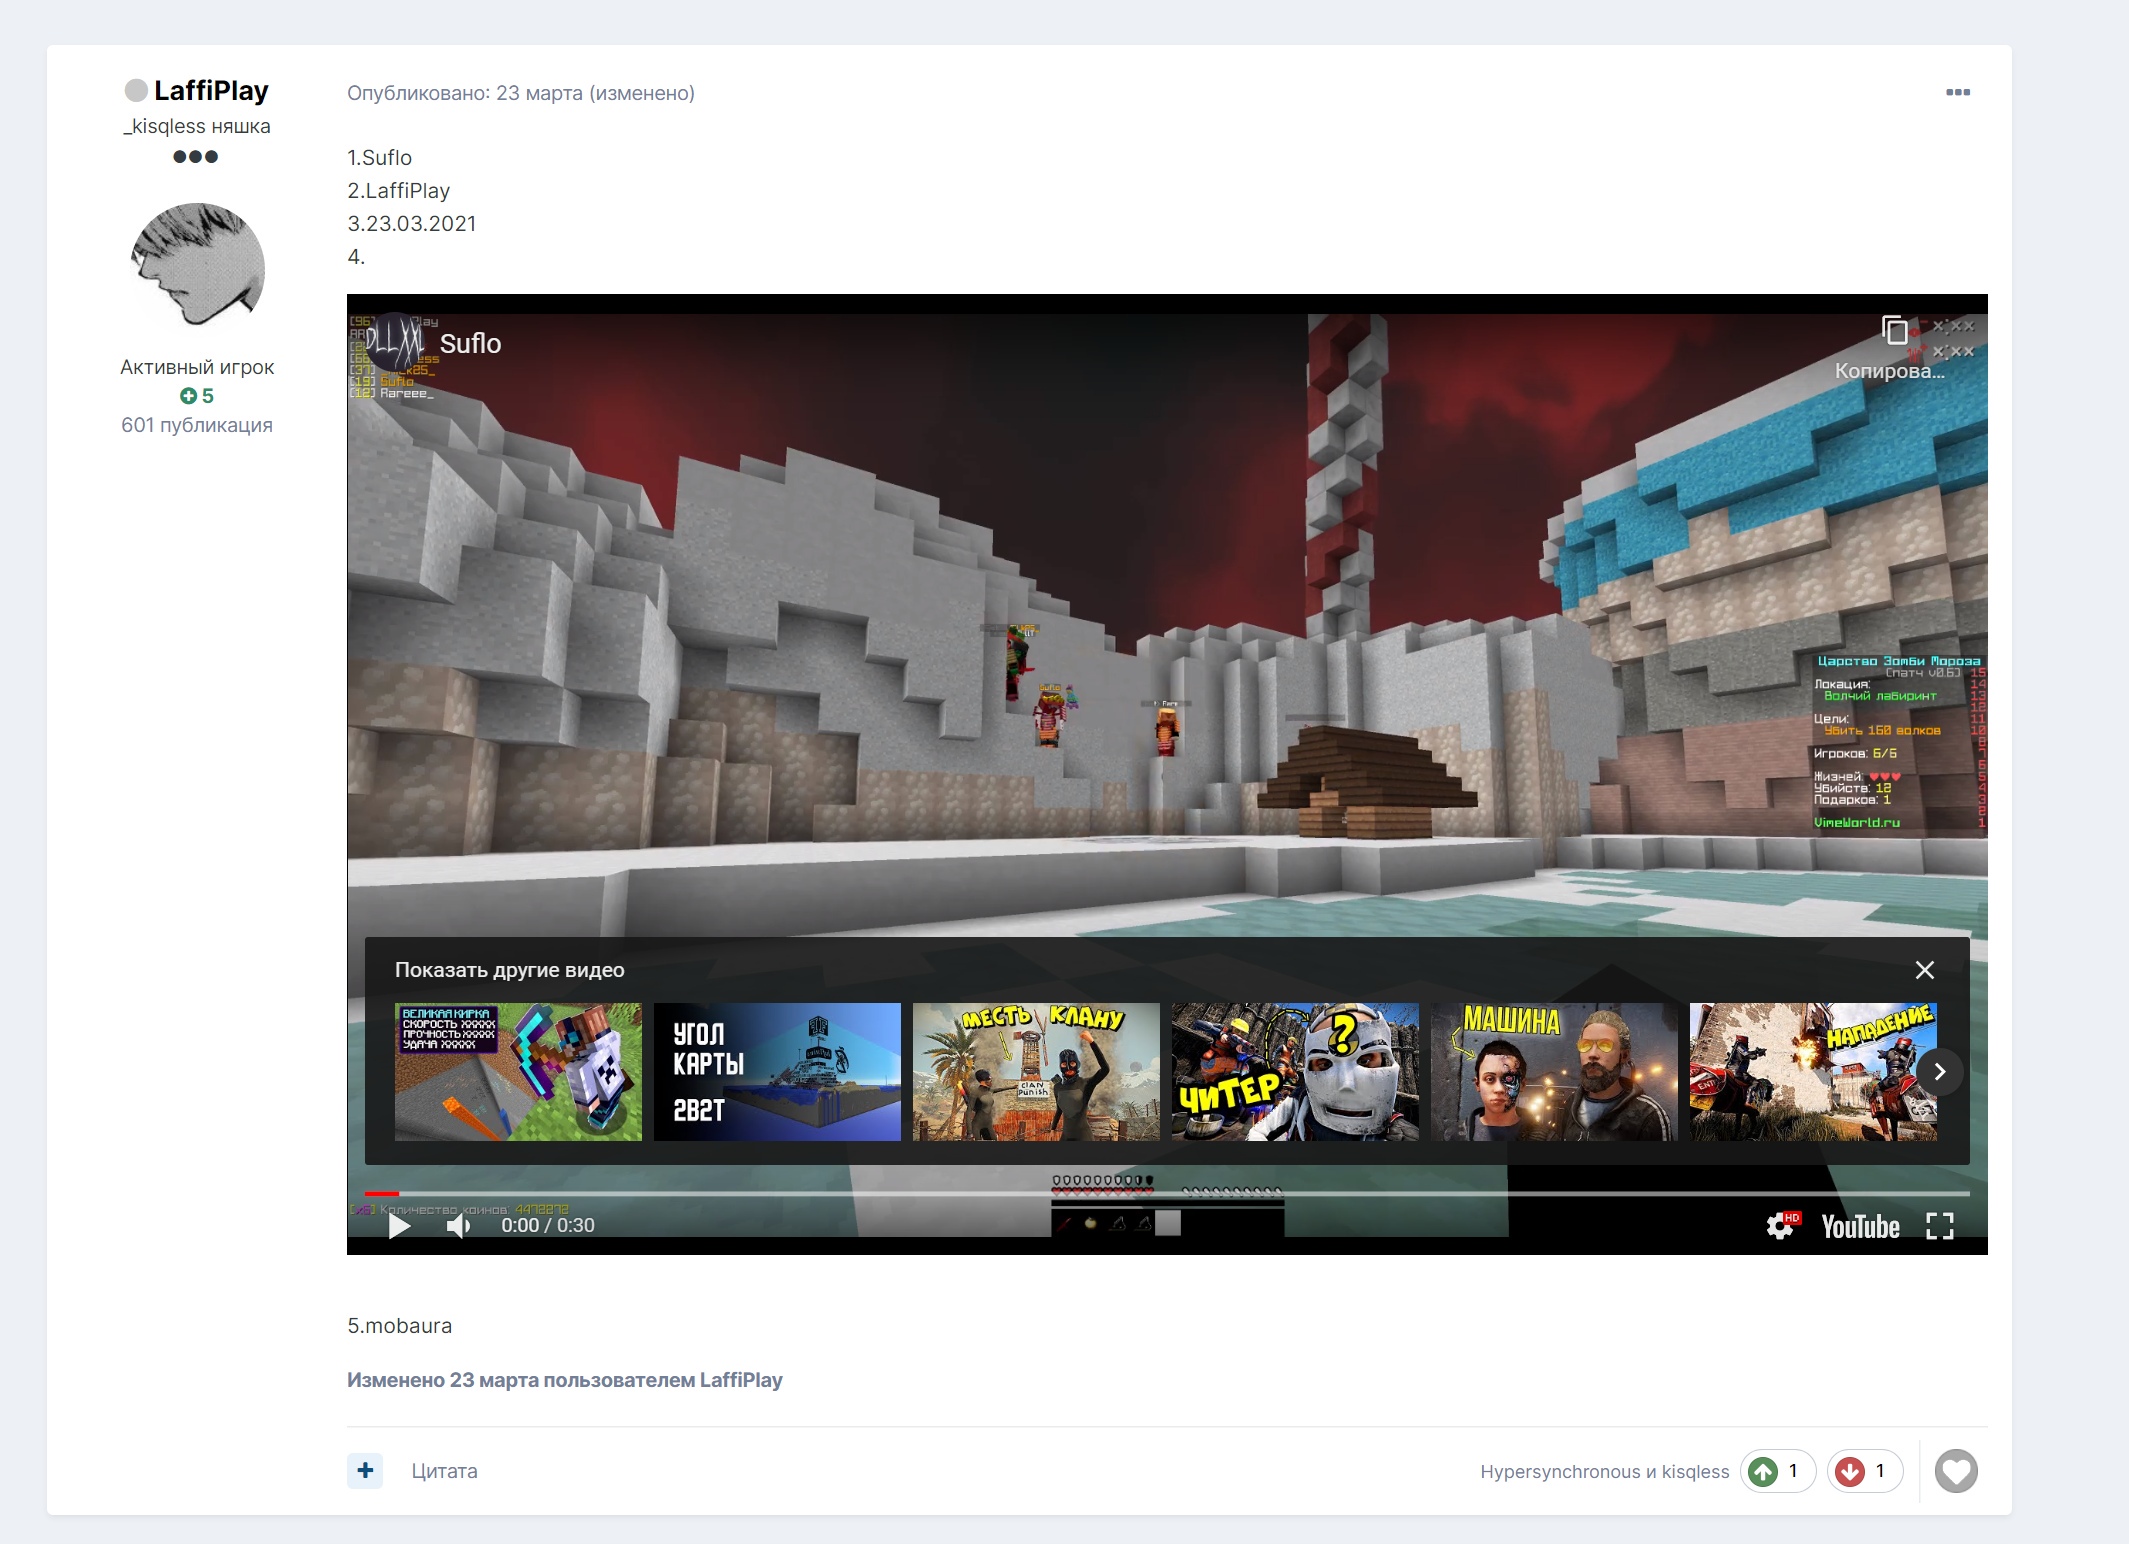The width and height of the screenshot is (2129, 1544).
Task: Open the Великая кирка suggested video thumbnail
Action: coord(518,1072)
